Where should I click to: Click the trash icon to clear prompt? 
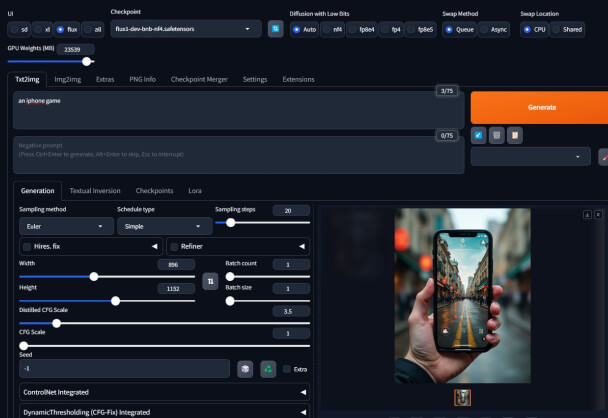pos(496,135)
